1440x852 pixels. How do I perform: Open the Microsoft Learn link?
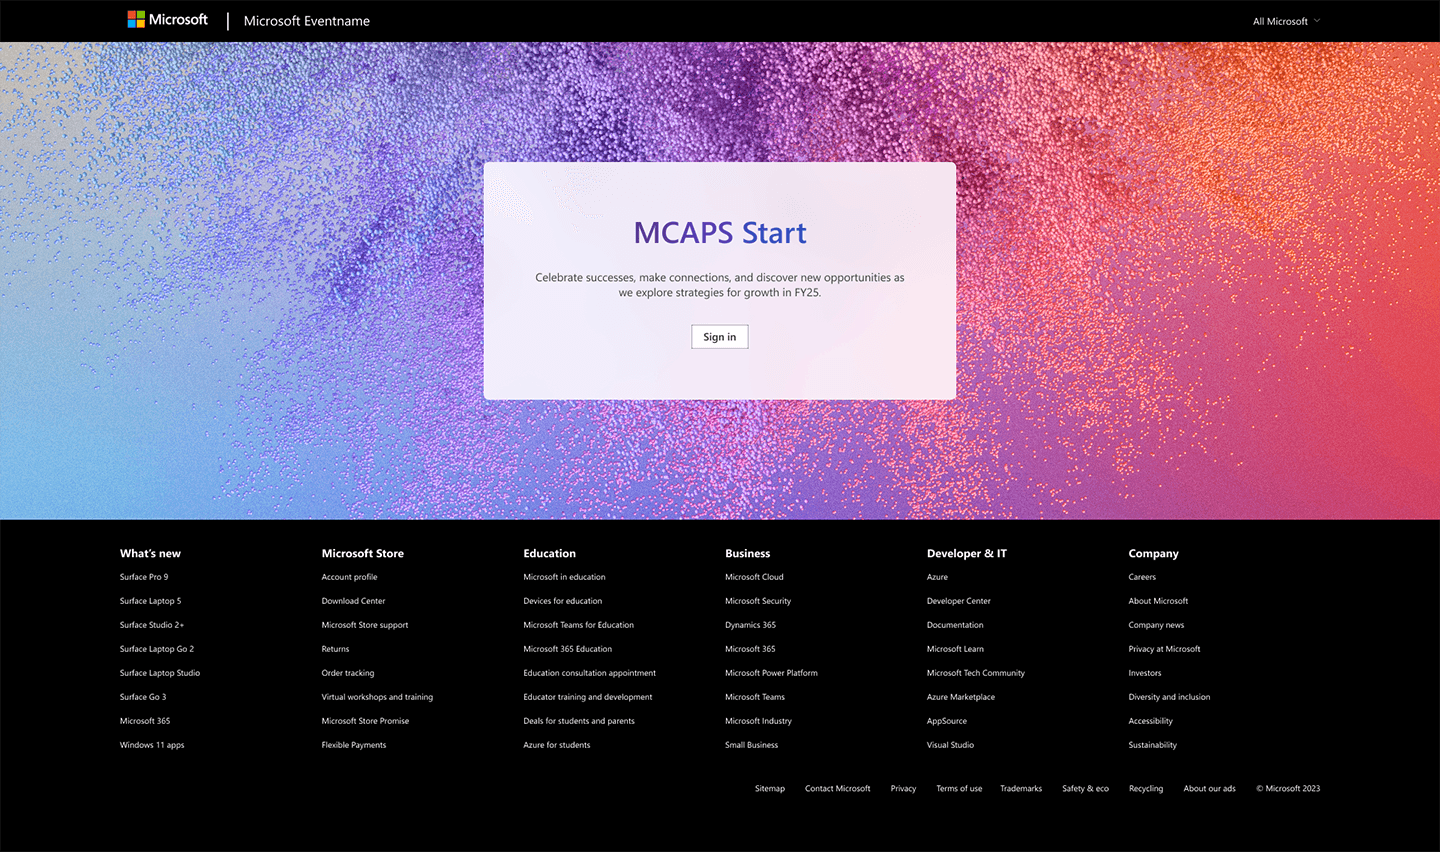pos(955,649)
